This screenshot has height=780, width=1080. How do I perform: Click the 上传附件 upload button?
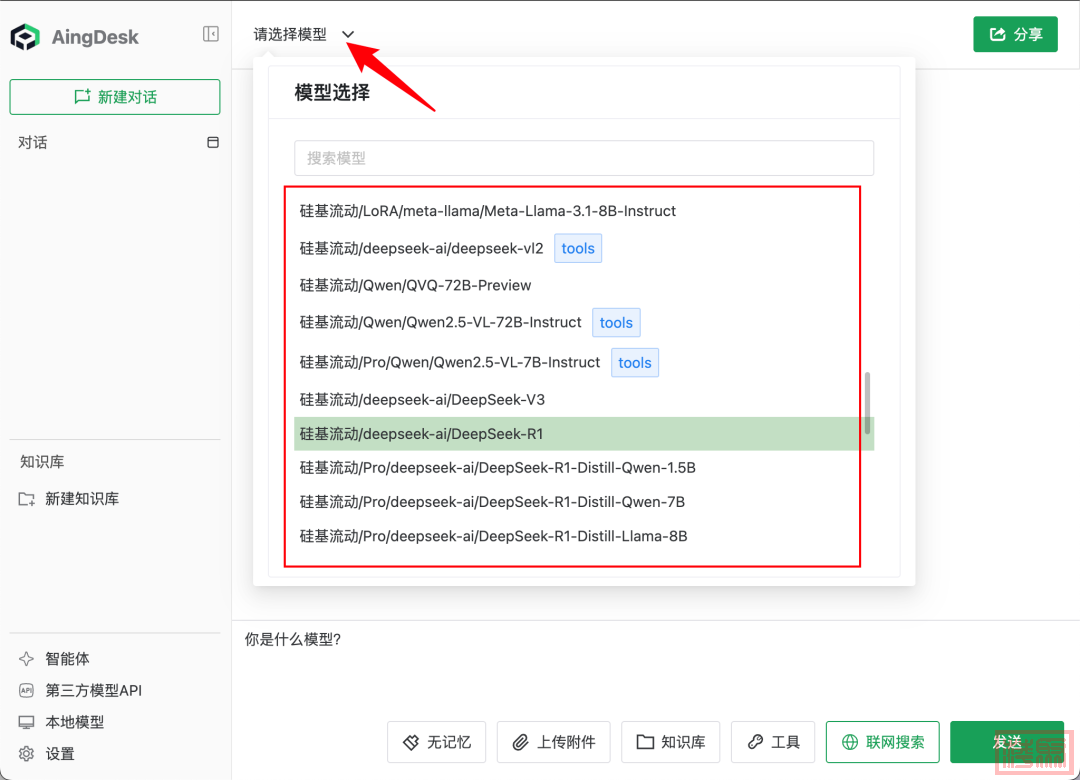(554, 742)
